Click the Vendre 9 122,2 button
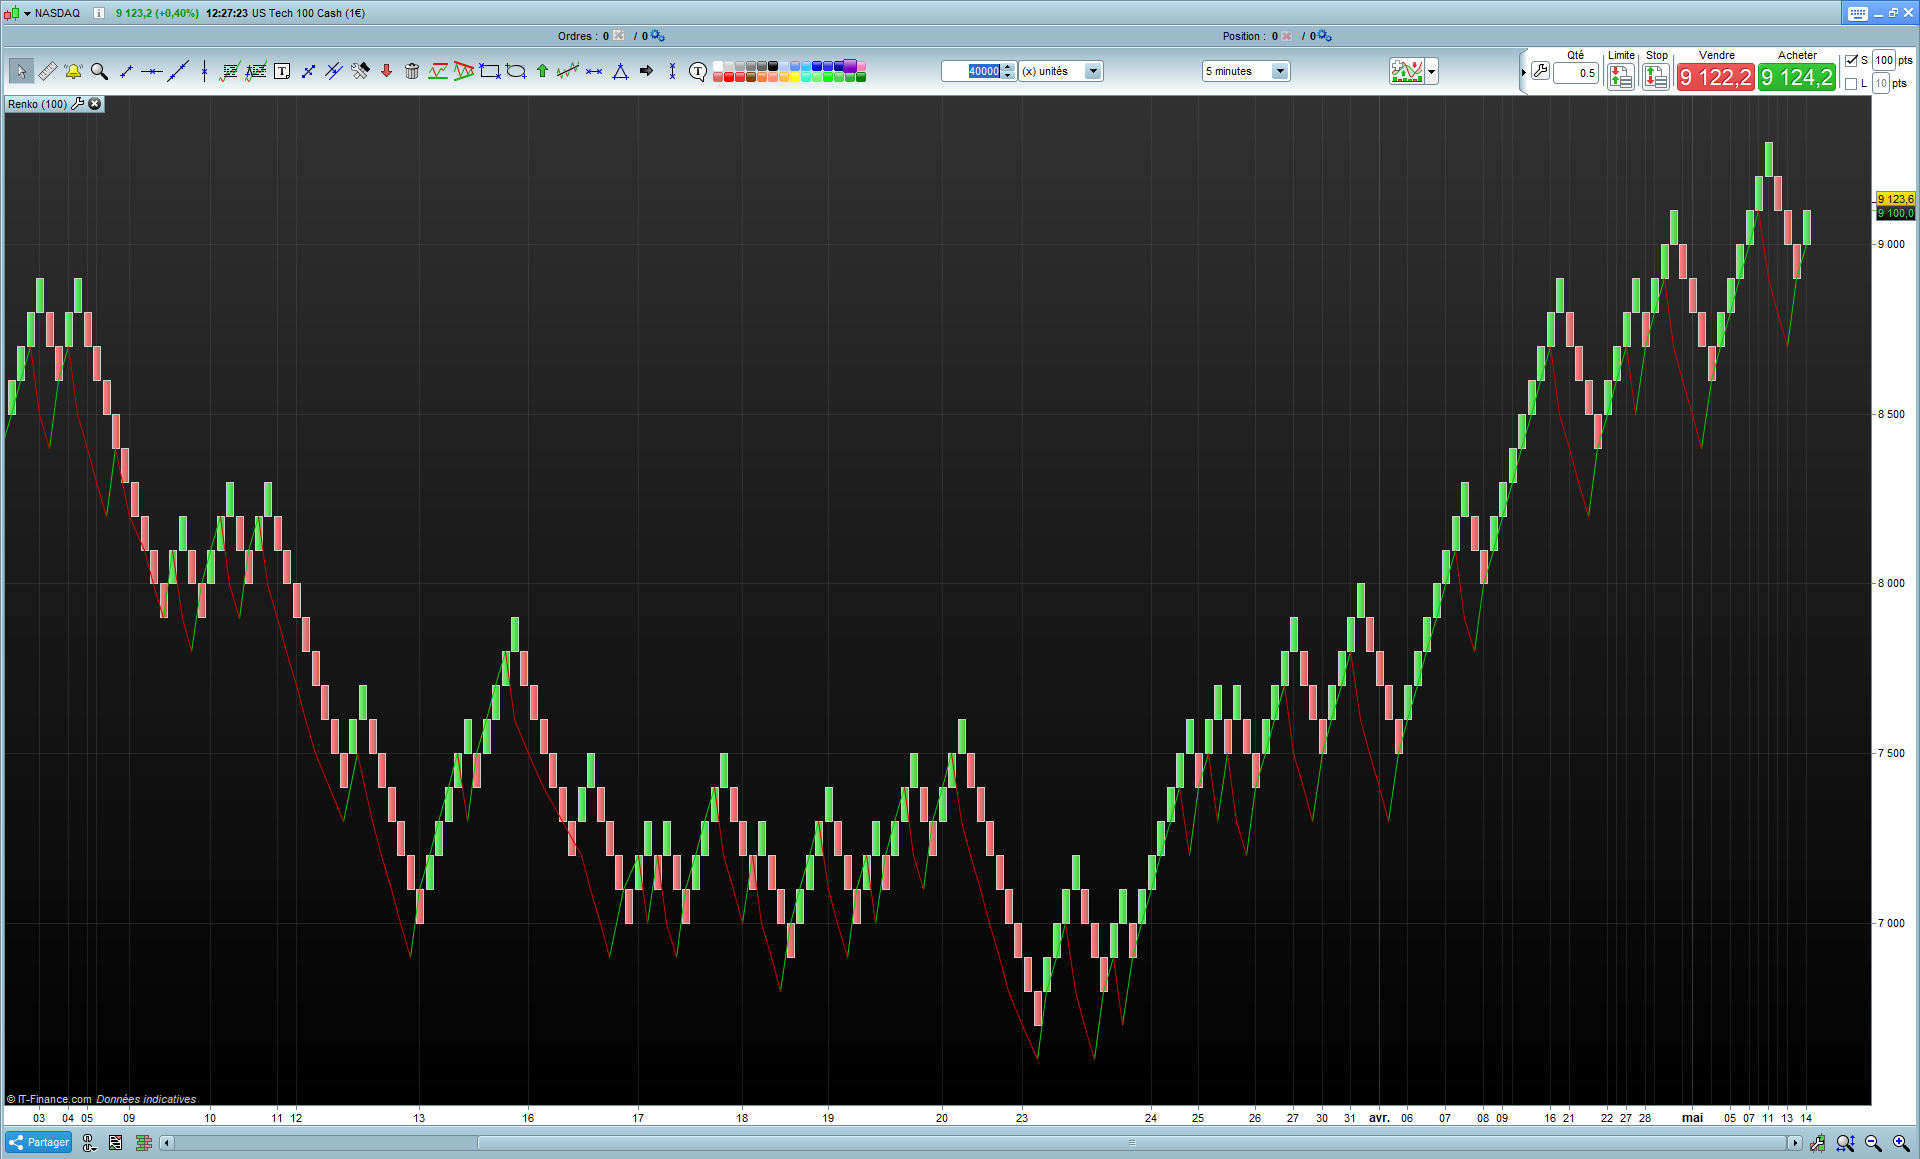This screenshot has width=1920, height=1159. (x=1715, y=77)
